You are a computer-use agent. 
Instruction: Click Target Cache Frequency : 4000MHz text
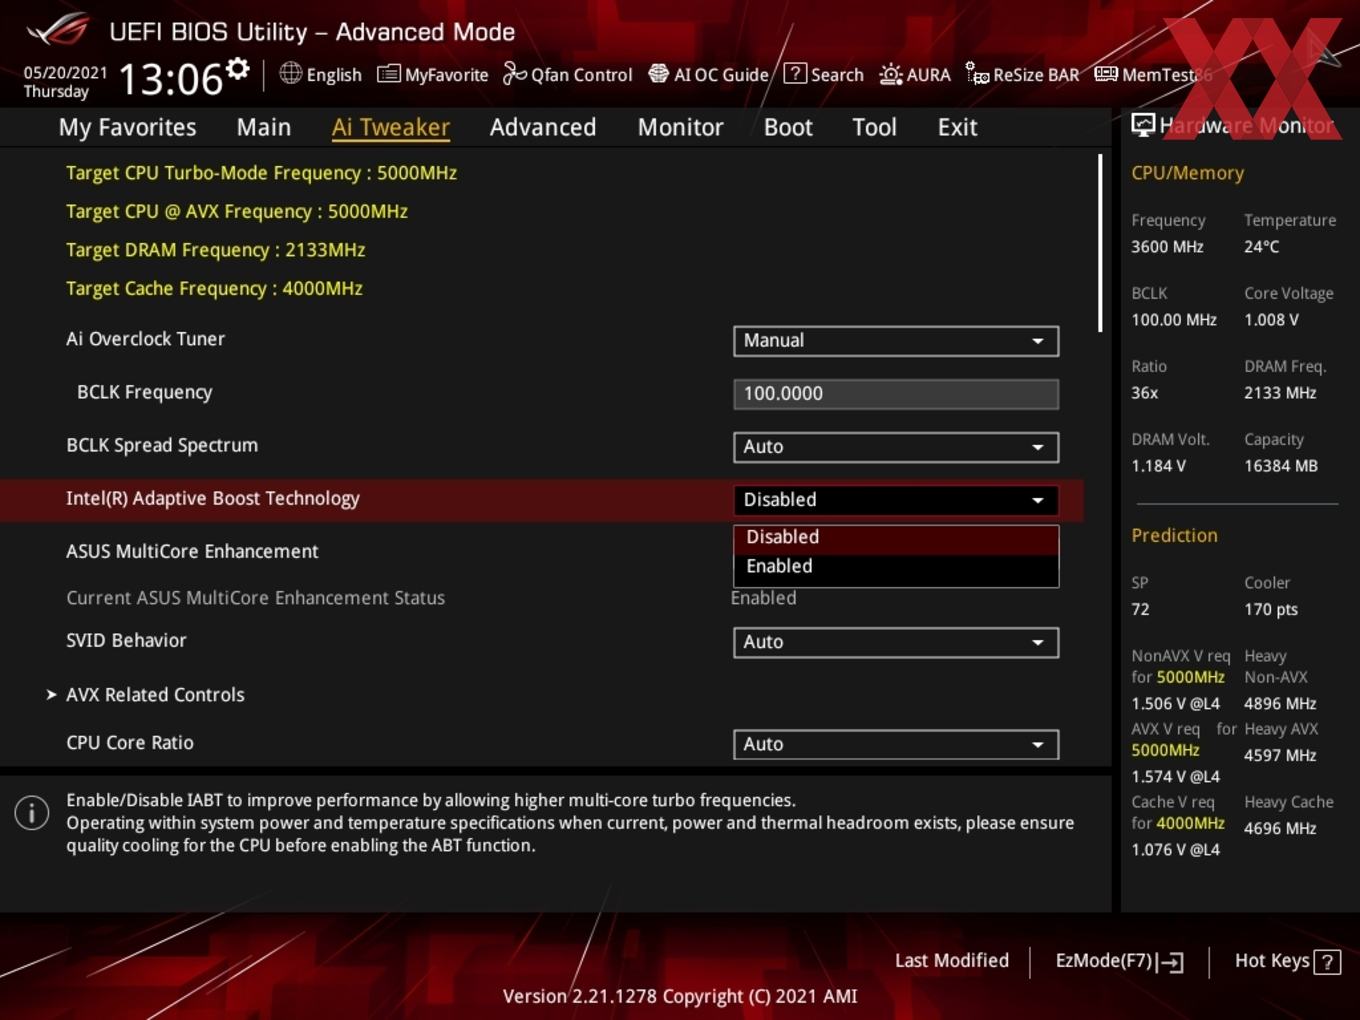click(214, 289)
